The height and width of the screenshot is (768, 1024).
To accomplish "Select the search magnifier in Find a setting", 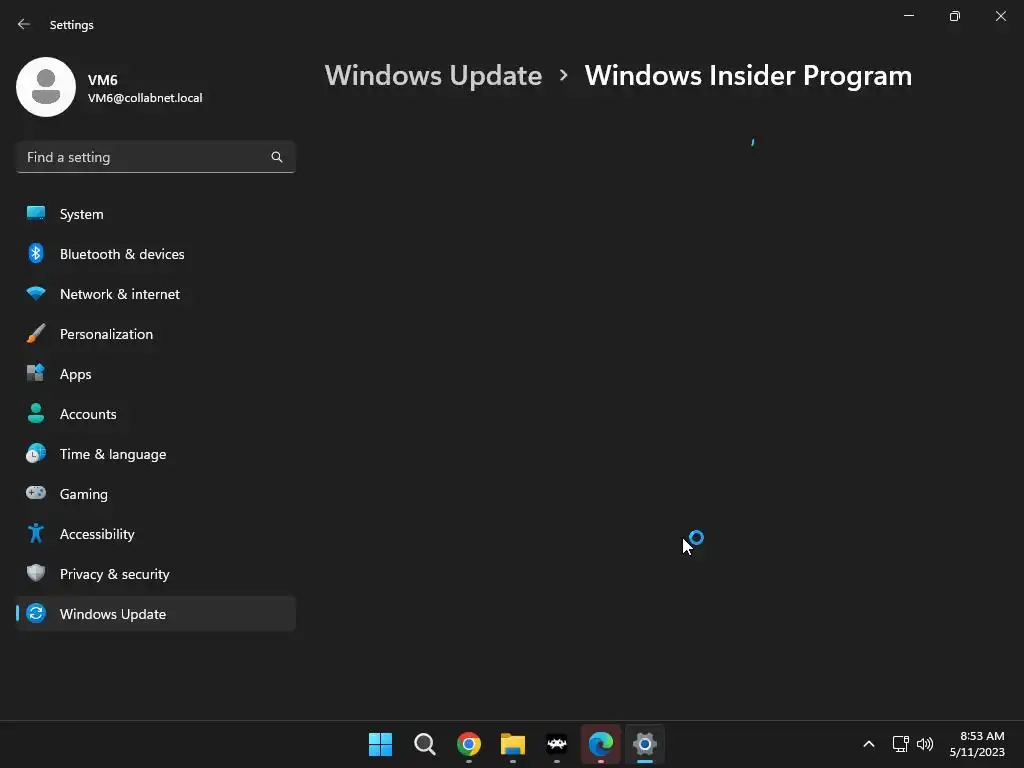I will tap(277, 157).
